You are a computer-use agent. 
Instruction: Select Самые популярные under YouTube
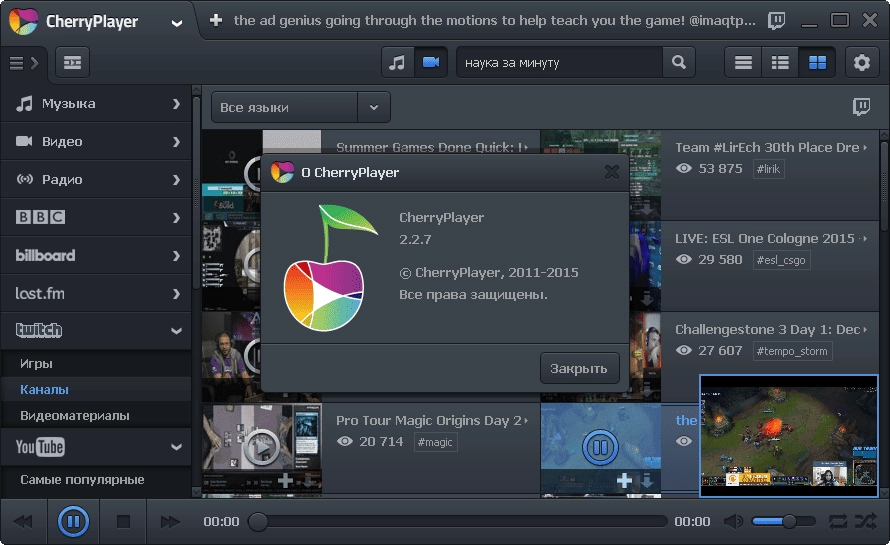click(96, 480)
